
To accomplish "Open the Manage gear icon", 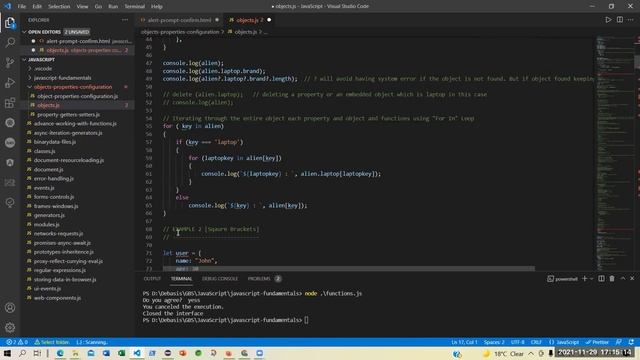I will tap(10, 327).
